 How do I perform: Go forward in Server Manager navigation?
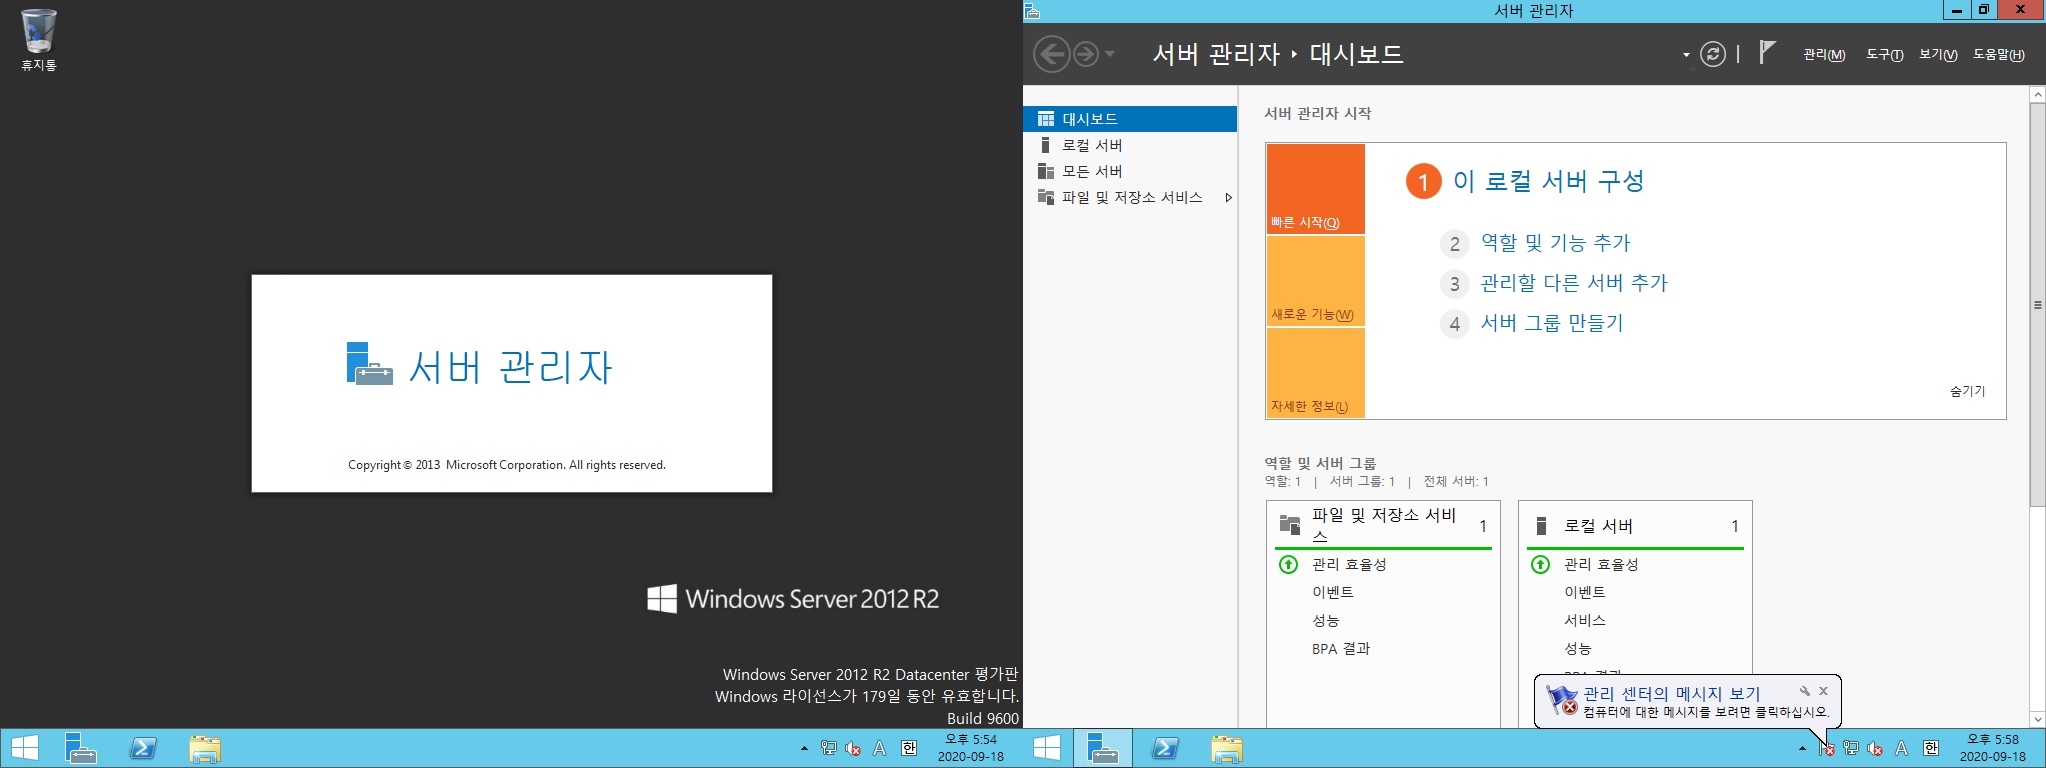coord(1086,54)
